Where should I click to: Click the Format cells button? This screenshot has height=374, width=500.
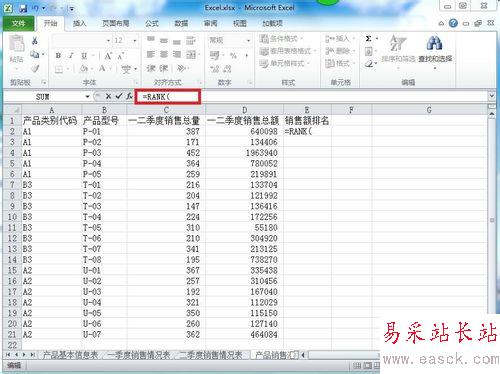coord(340,63)
